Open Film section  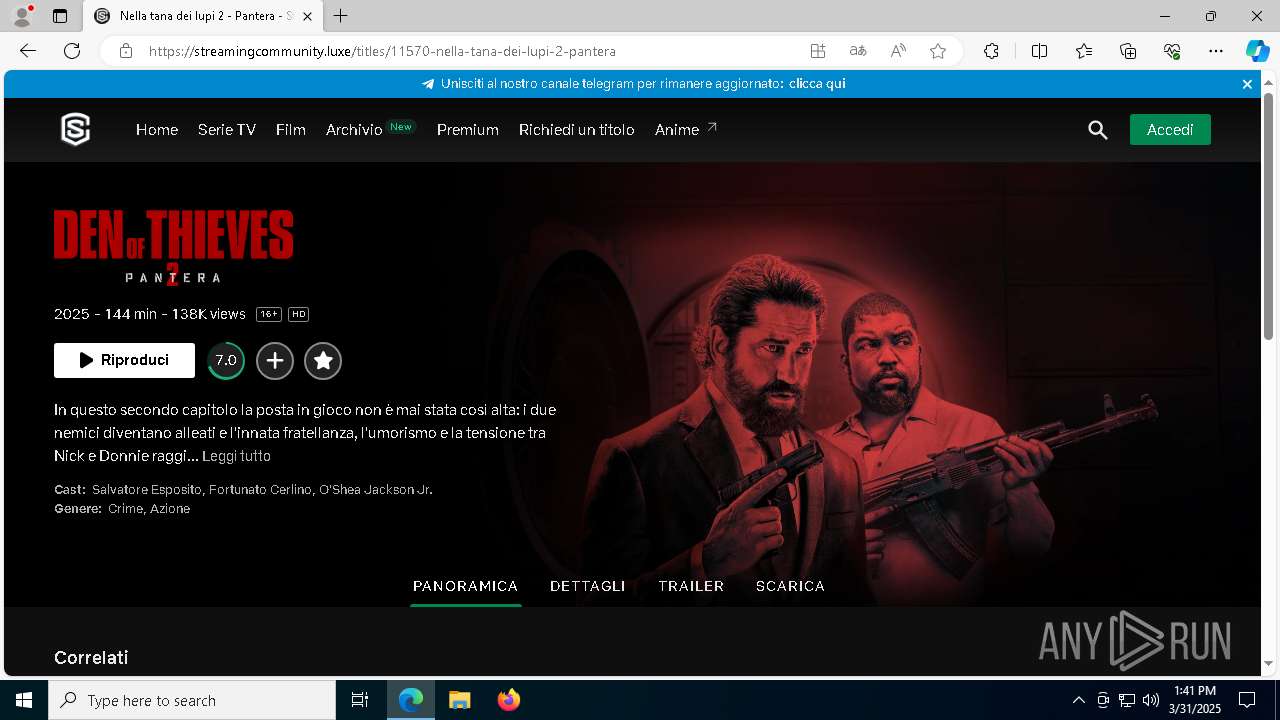[291, 130]
